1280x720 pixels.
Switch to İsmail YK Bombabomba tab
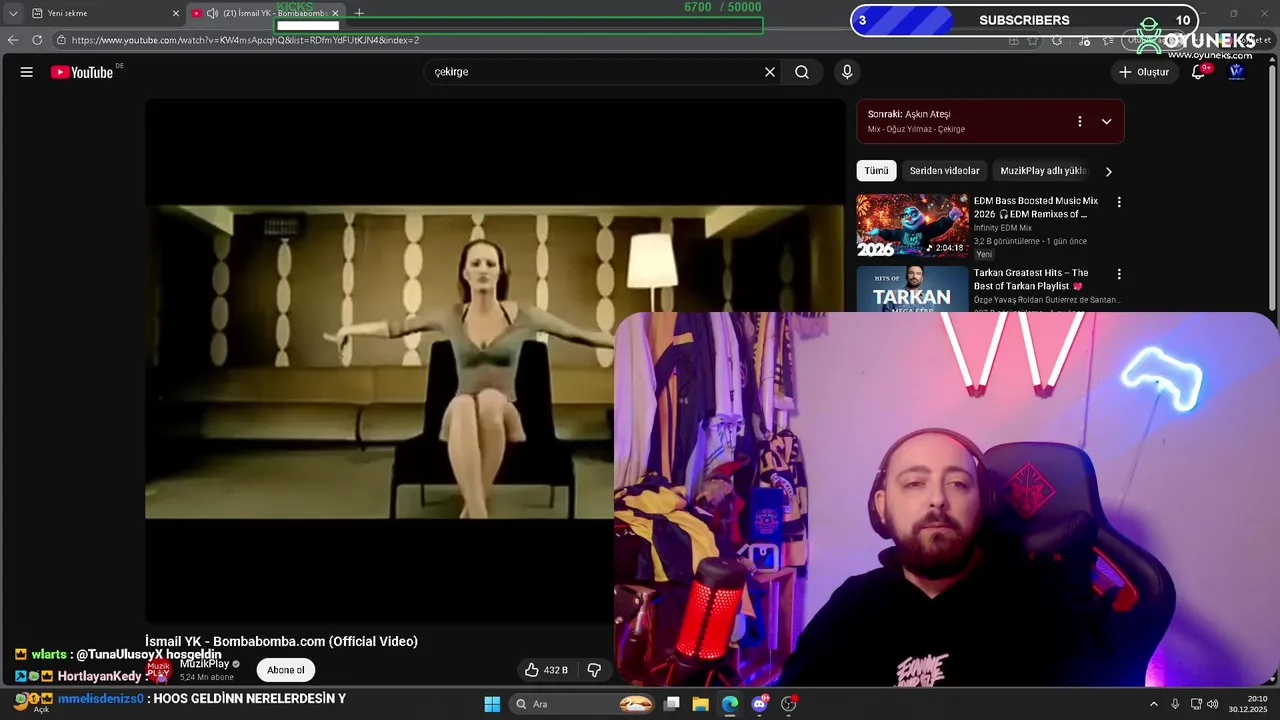(267, 13)
